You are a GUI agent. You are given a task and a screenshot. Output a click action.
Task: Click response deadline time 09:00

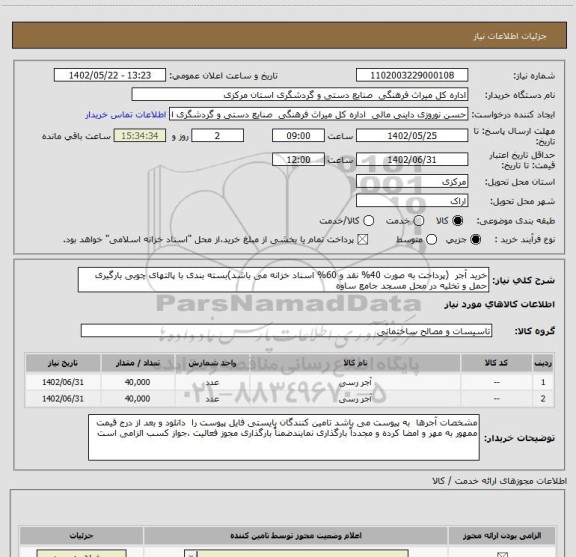(298, 136)
